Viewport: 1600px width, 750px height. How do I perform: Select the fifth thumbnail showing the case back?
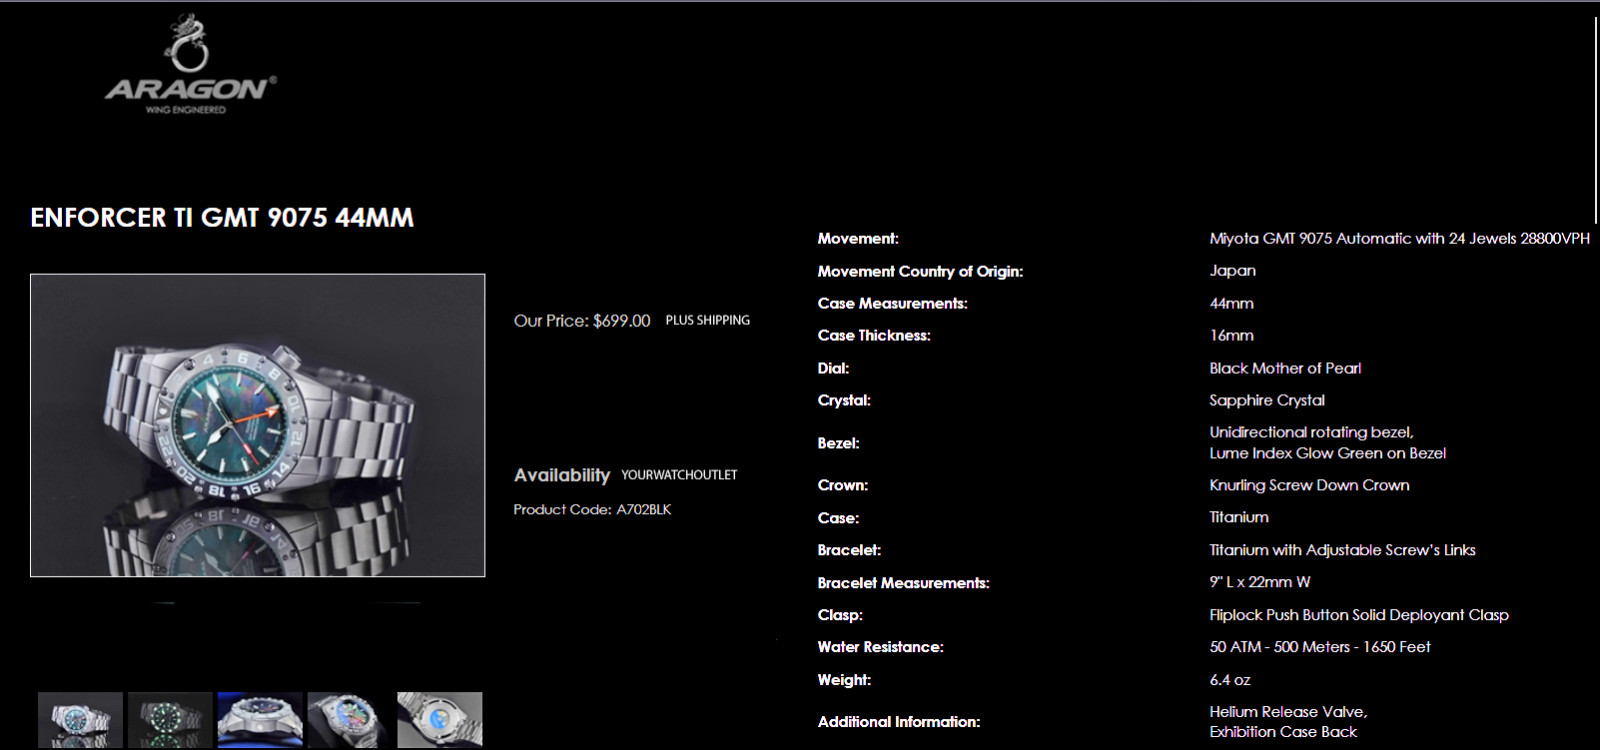tap(440, 720)
